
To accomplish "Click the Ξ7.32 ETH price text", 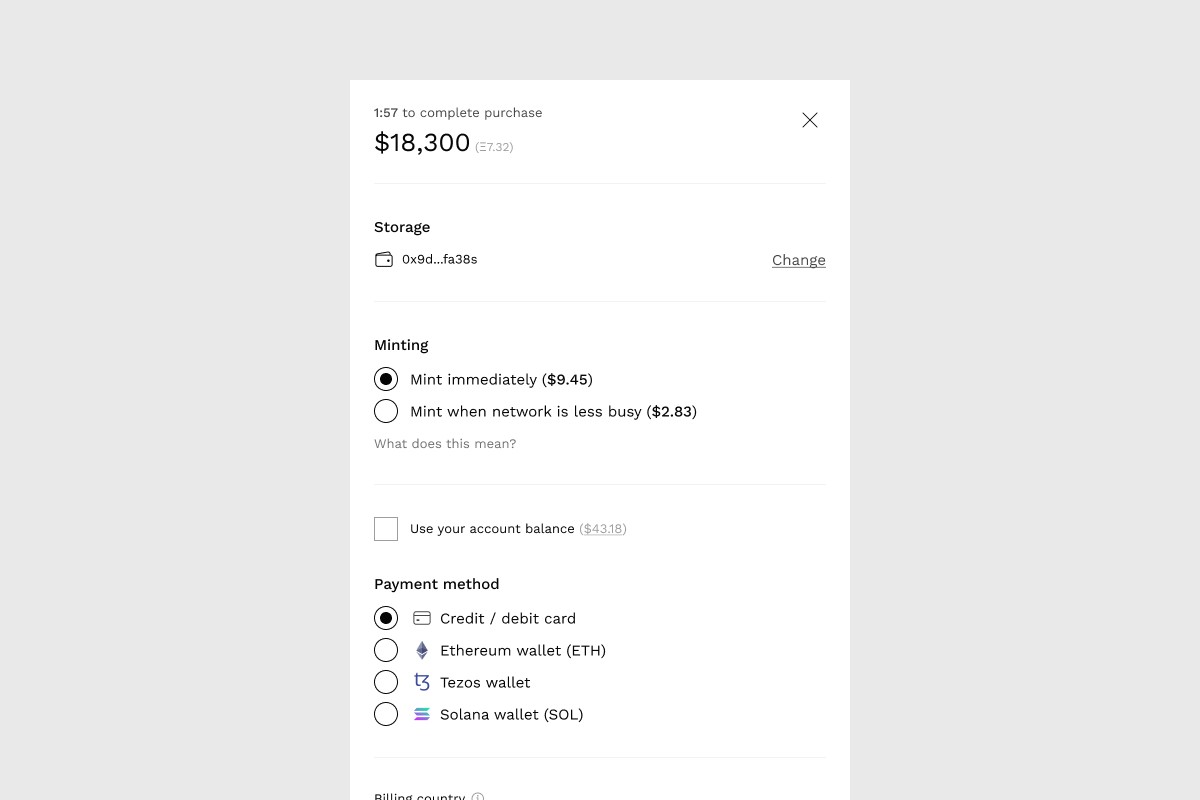I will (x=494, y=147).
